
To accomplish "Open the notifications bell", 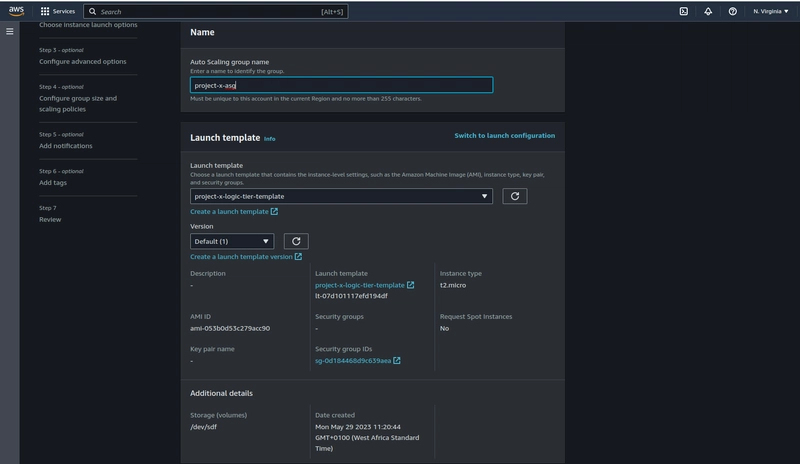I will click(x=708, y=11).
